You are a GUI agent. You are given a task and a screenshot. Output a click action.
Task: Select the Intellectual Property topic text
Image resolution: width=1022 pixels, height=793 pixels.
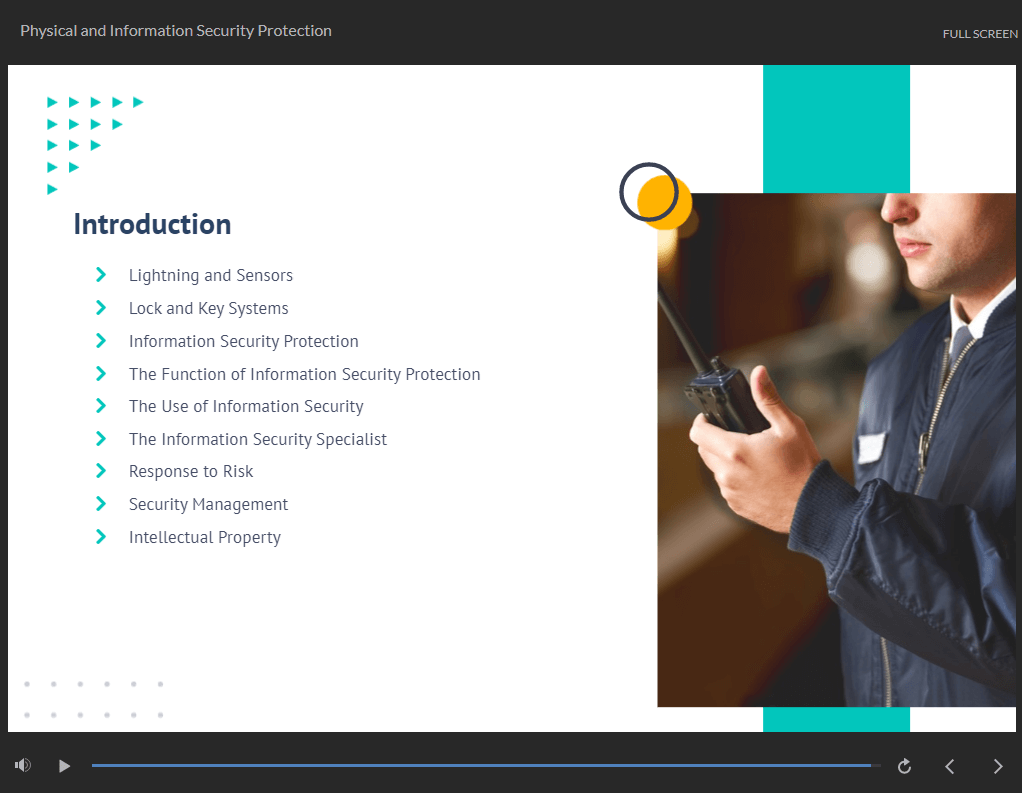point(204,536)
